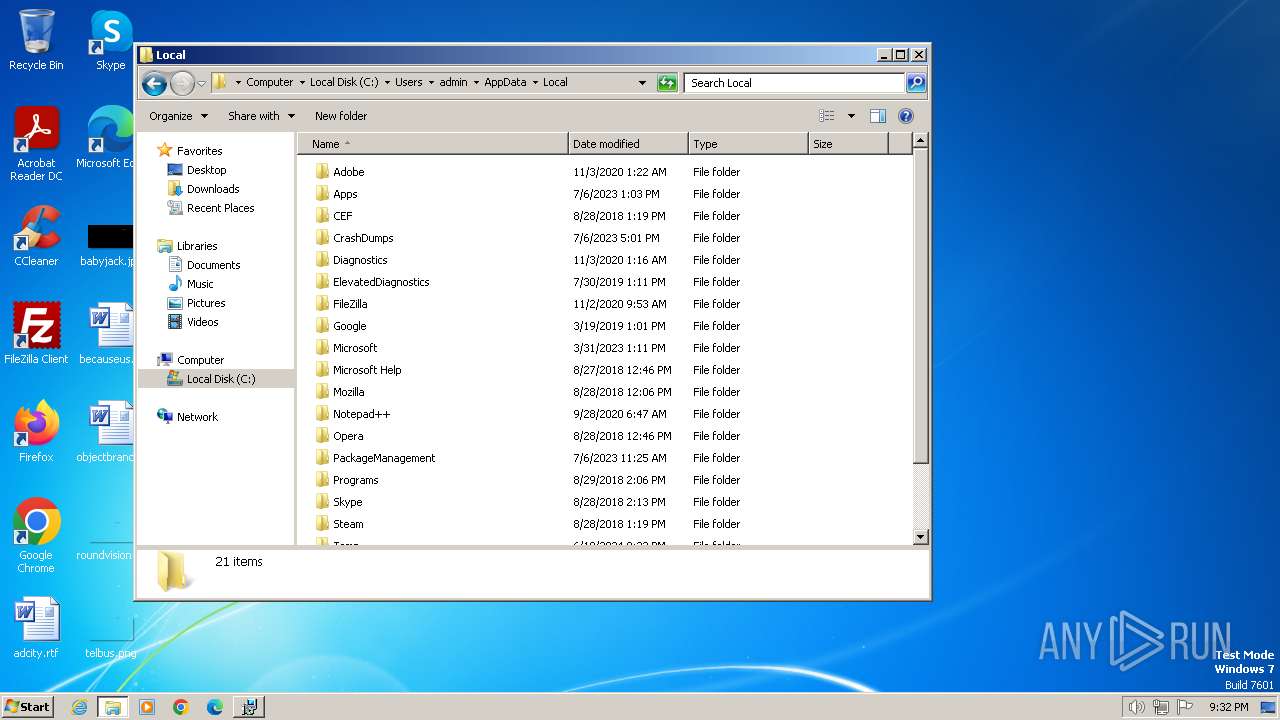Image resolution: width=1280 pixels, height=720 pixels.
Task: Select Favorites in navigation pane
Action: [x=199, y=151]
